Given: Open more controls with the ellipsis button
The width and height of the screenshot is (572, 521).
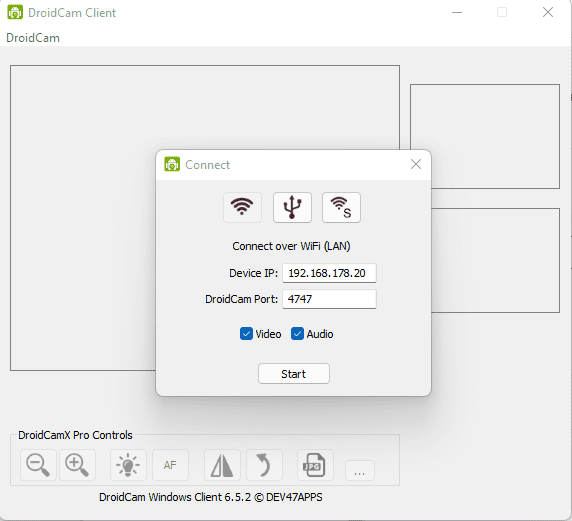Looking at the screenshot, I should (x=360, y=471).
